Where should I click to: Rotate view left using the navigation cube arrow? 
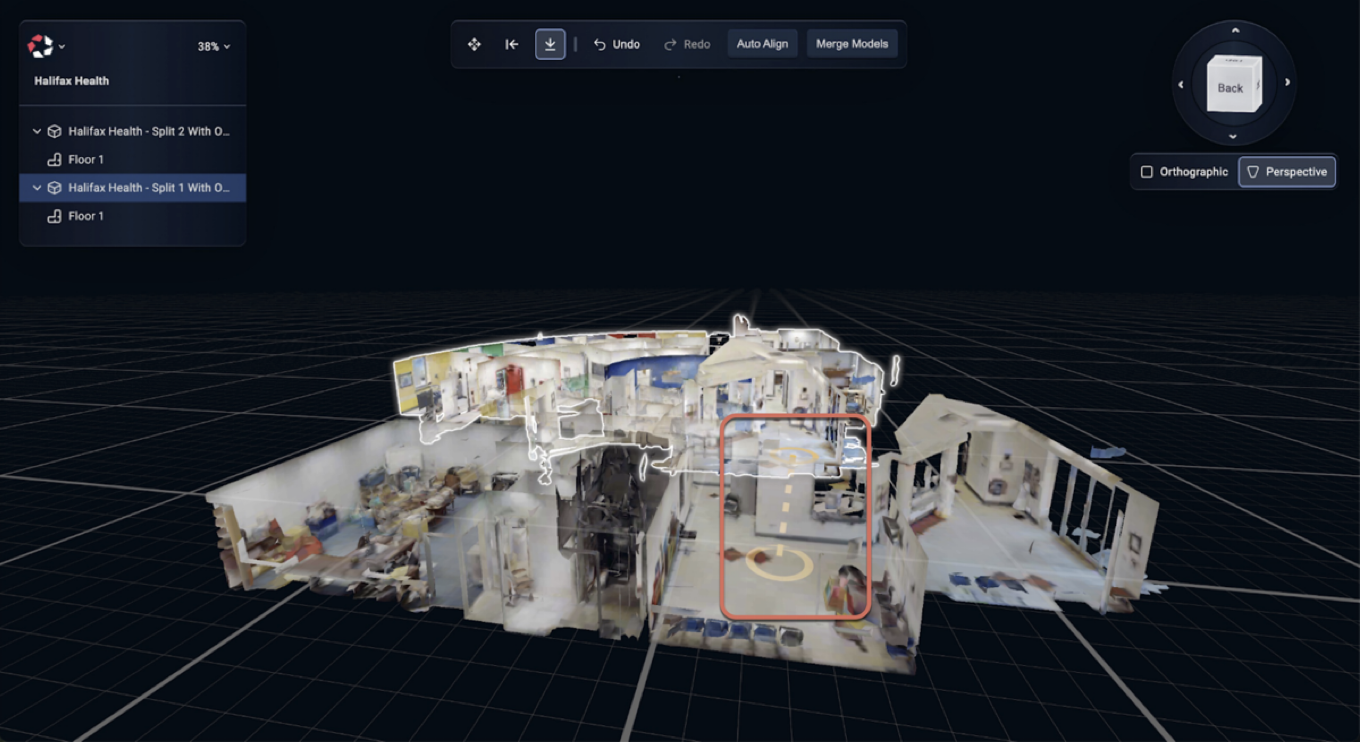tap(1181, 84)
